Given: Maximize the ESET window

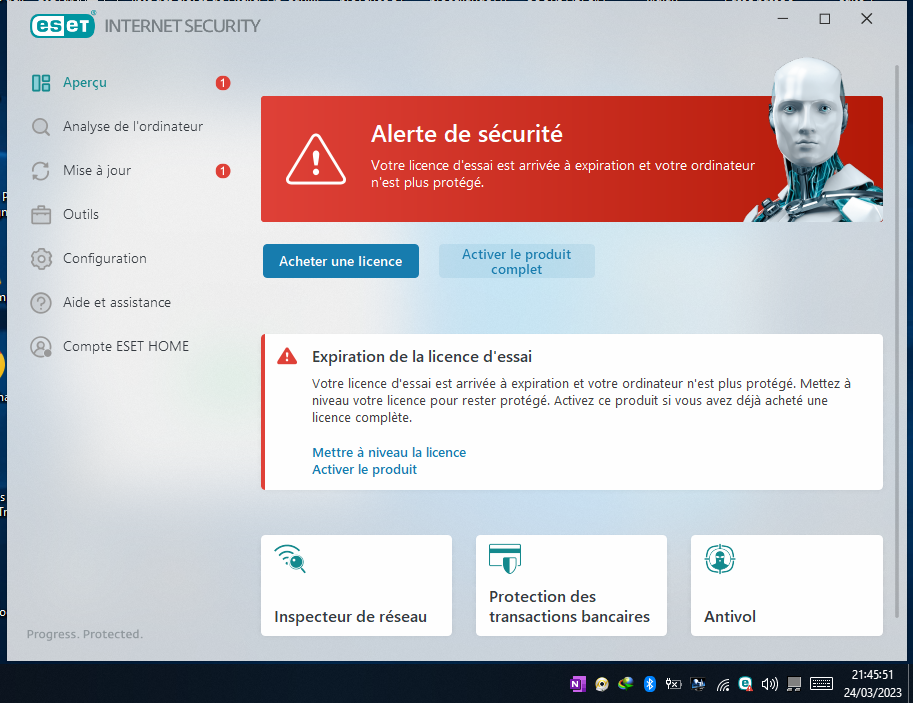Looking at the screenshot, I should pos(825,19).
